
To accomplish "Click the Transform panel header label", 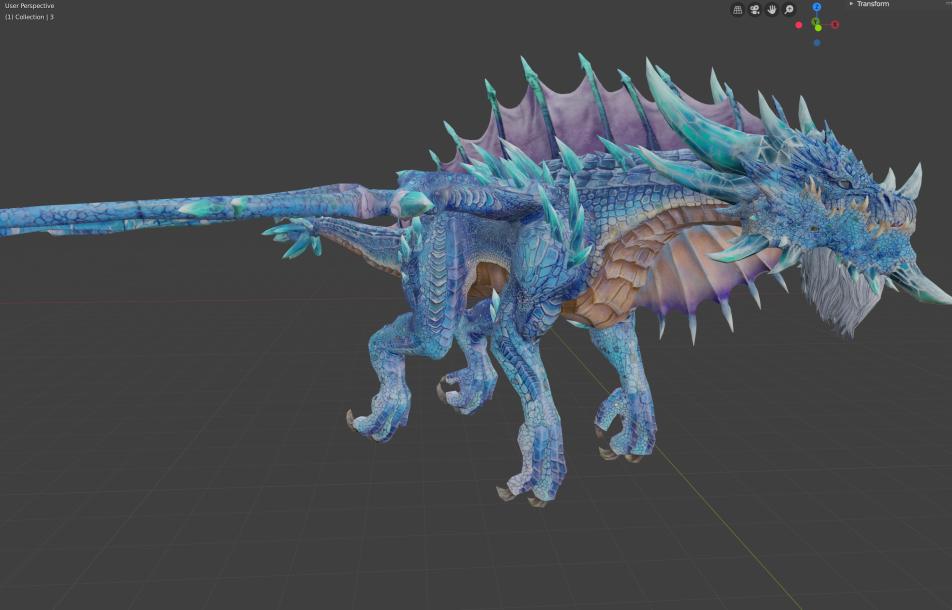I will click(873, 4).
